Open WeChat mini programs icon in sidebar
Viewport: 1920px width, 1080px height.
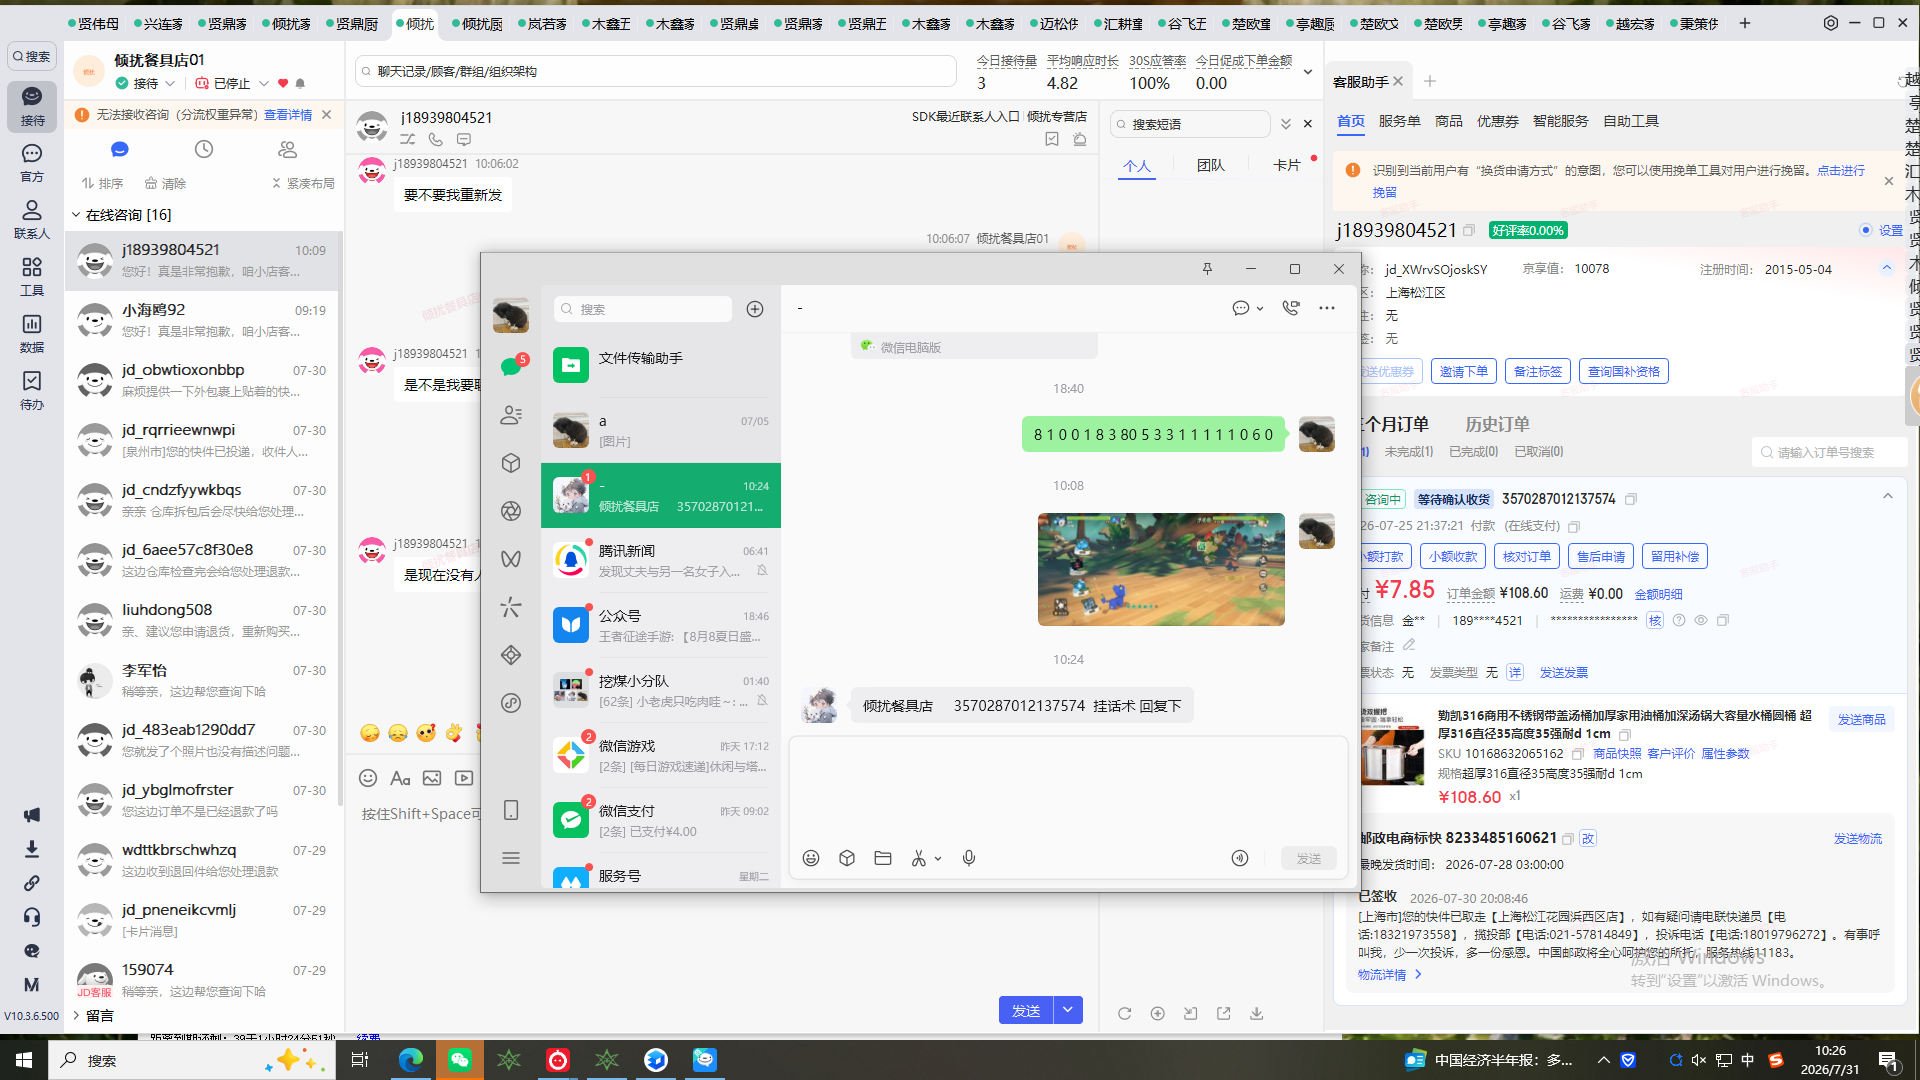point(511,655)
